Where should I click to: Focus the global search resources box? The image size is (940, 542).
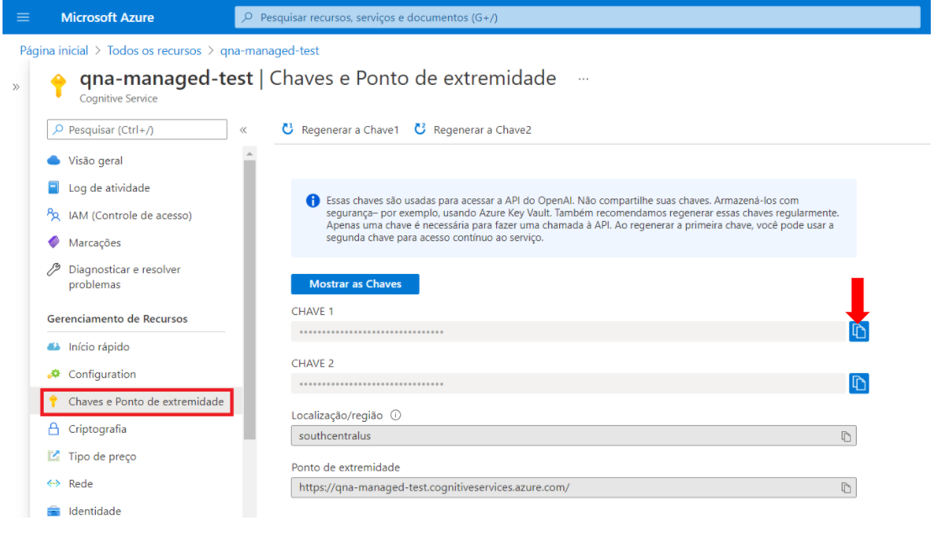coord(577,17)
